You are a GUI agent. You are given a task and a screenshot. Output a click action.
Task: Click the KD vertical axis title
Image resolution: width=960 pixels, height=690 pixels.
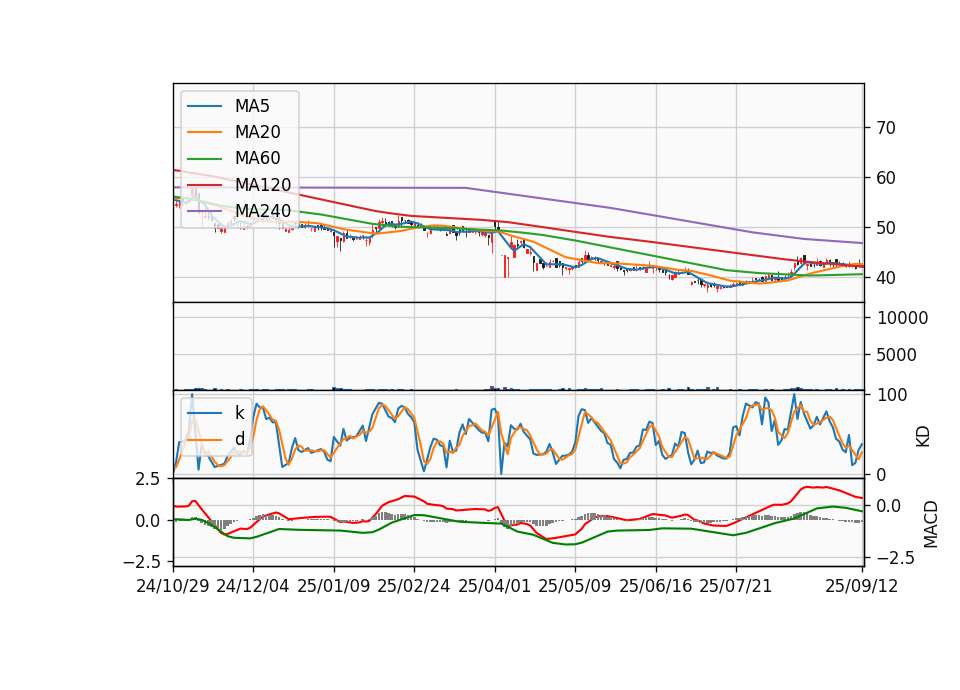[x=923, y=435]
